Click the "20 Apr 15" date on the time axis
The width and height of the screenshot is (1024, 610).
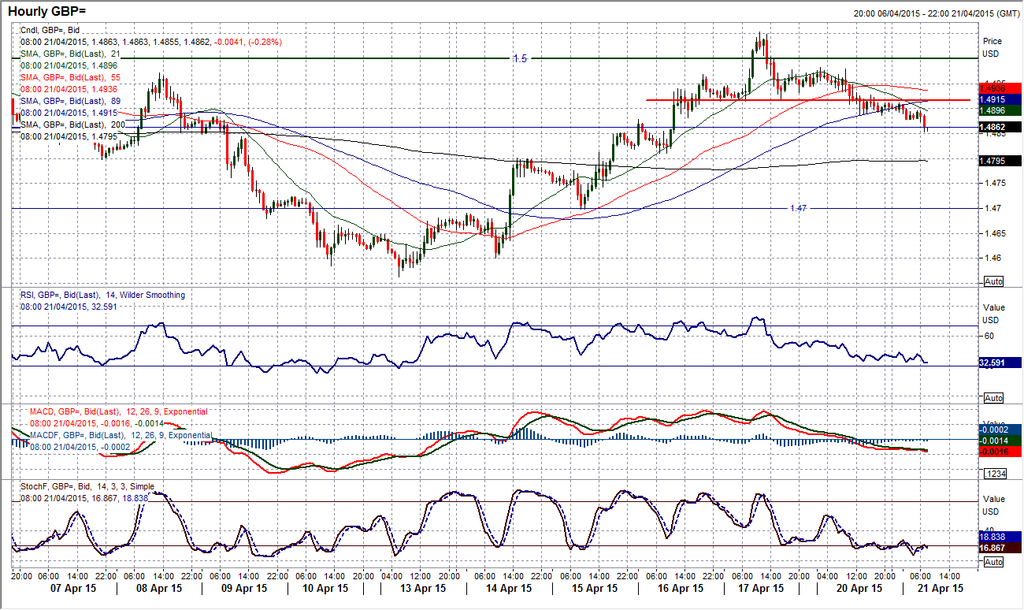pyautogui.click(x=859, y=588)
